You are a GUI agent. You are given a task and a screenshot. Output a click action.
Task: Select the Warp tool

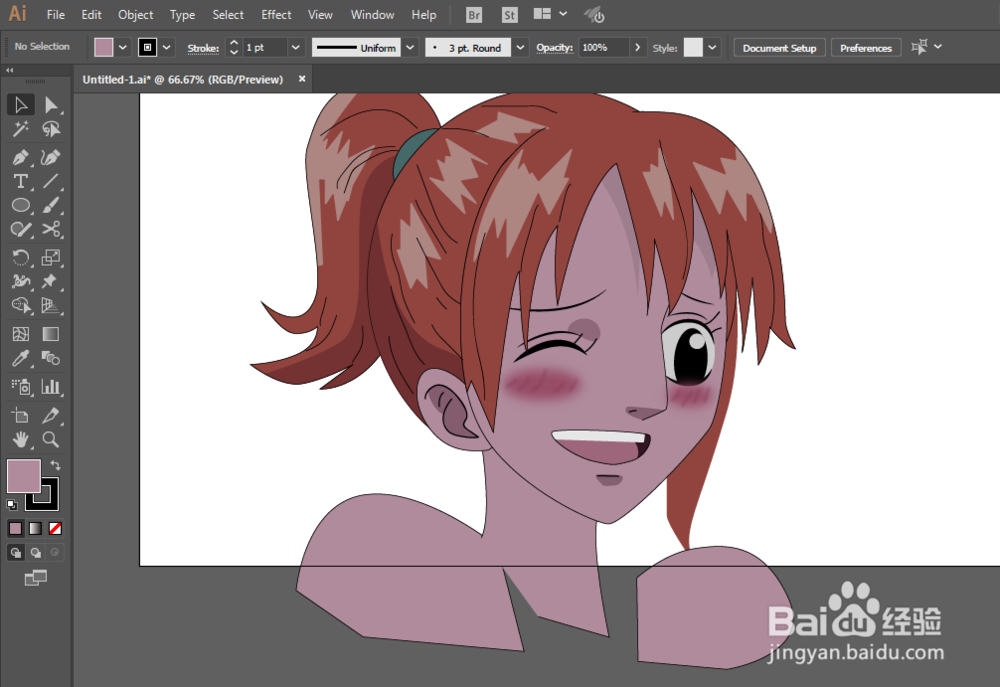(20, 281)
